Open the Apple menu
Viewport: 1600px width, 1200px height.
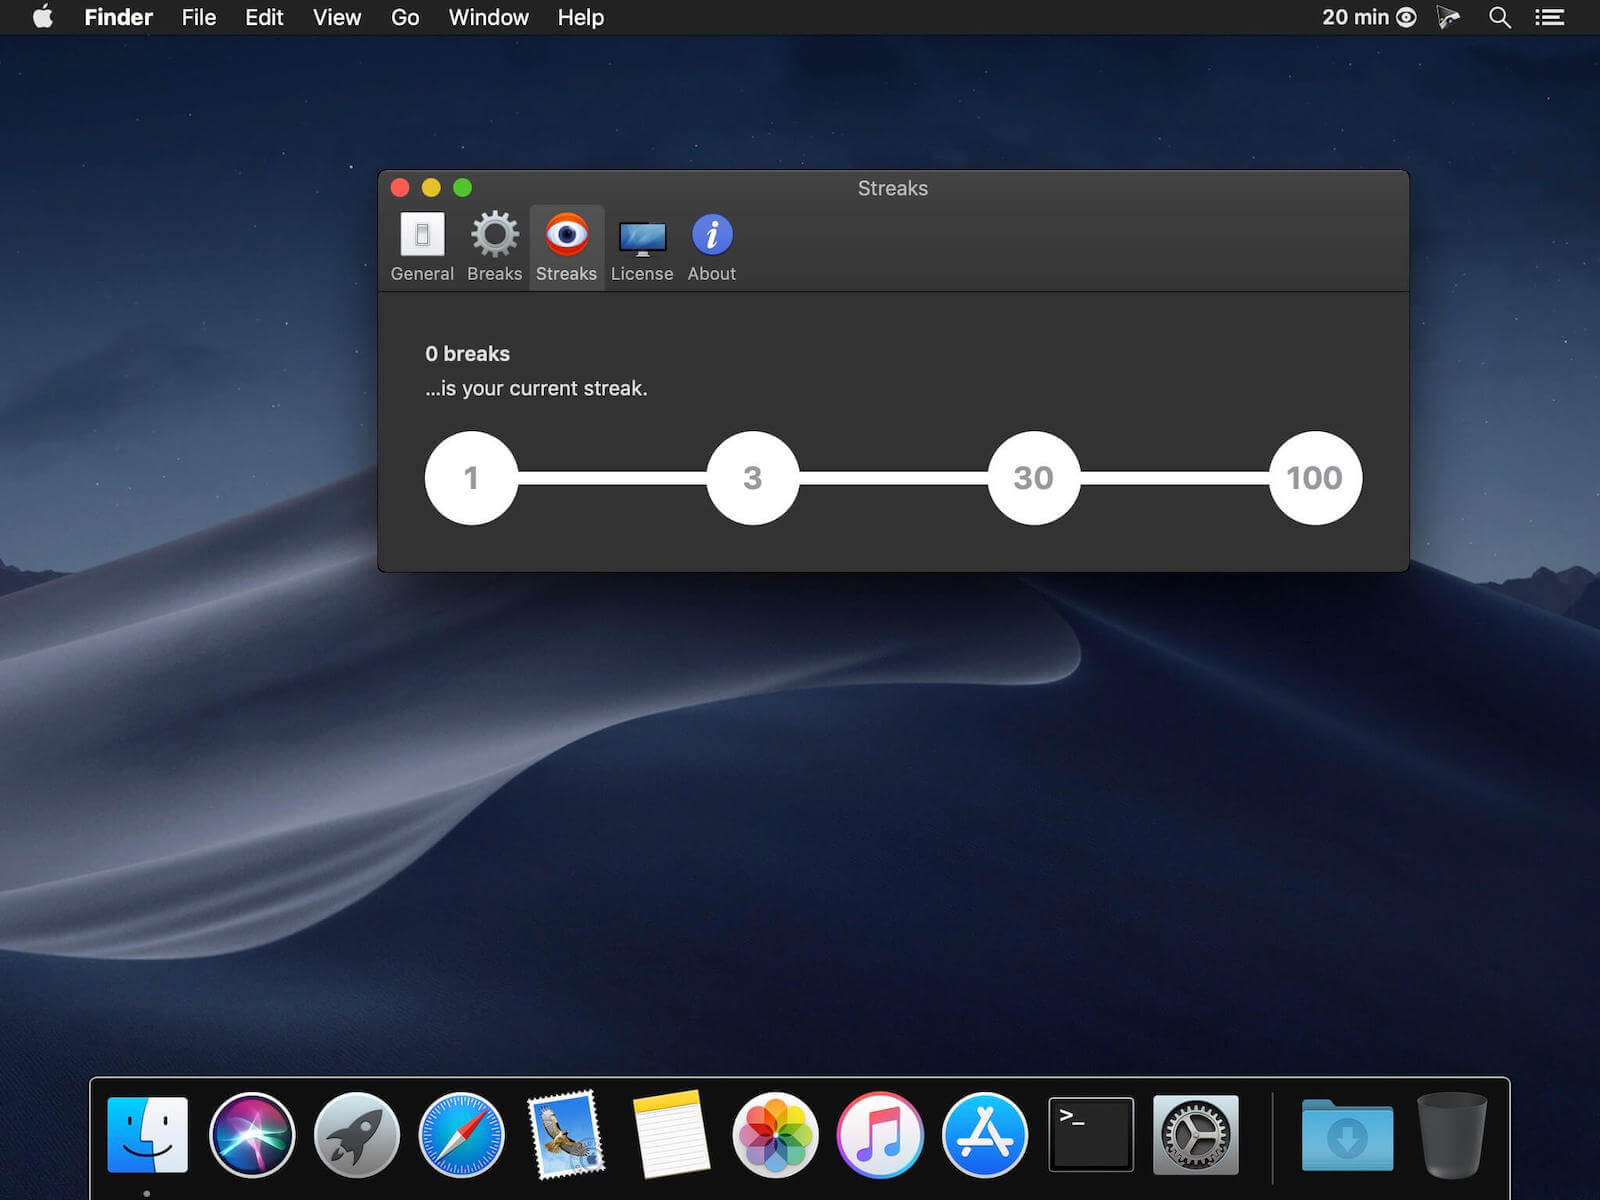[x=42, y=17]
